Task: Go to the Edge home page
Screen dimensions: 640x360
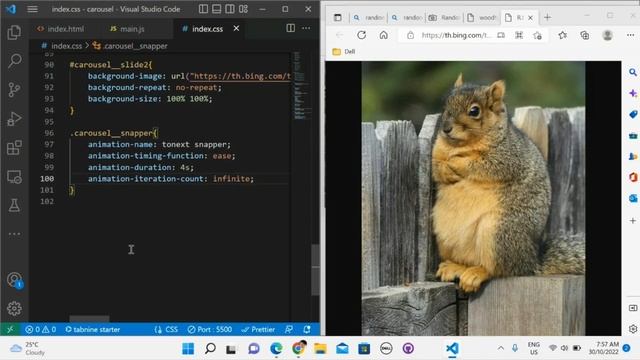Action: click(383, 35)
